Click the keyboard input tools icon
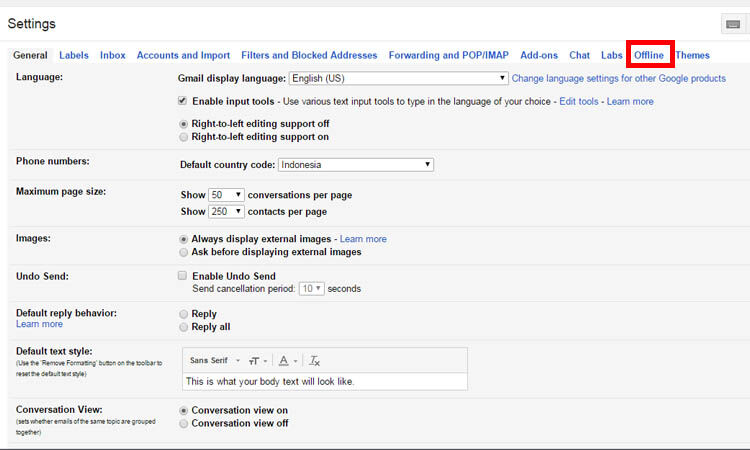Screen dimensions: 750x450 pos(733,24)
